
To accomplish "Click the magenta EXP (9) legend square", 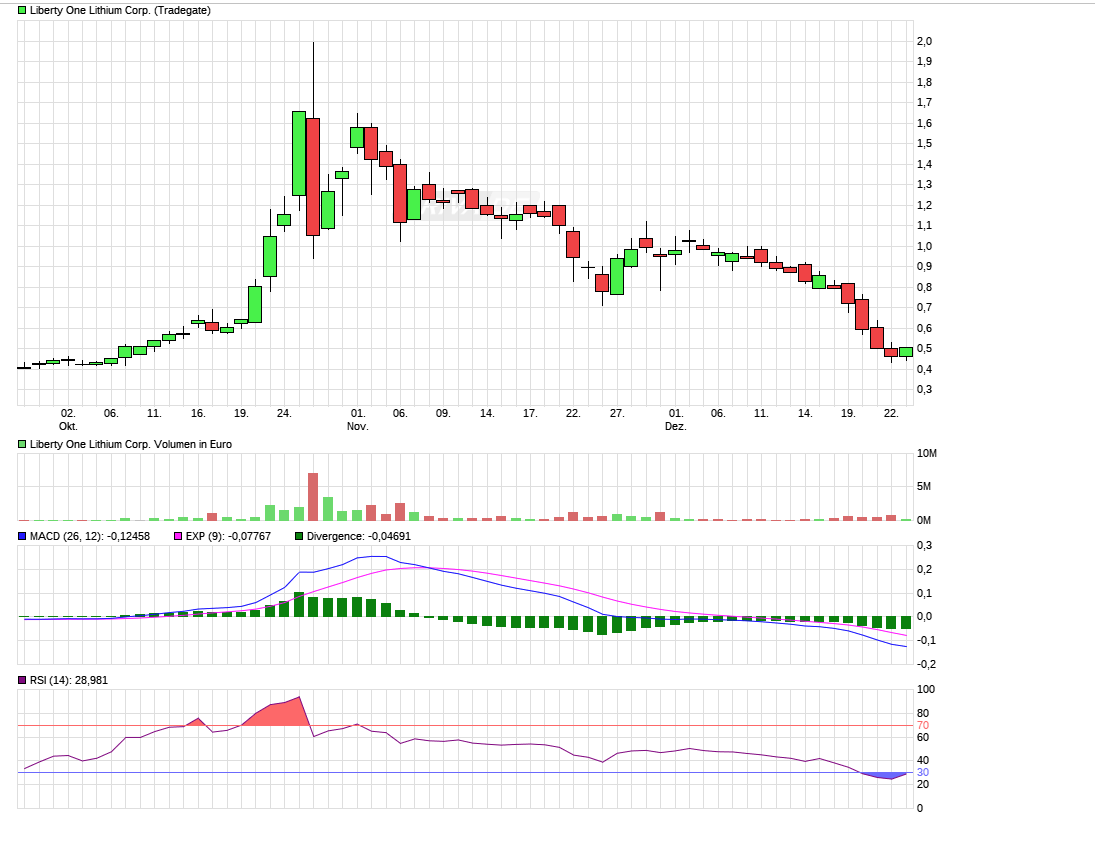I will click(179, 537).
